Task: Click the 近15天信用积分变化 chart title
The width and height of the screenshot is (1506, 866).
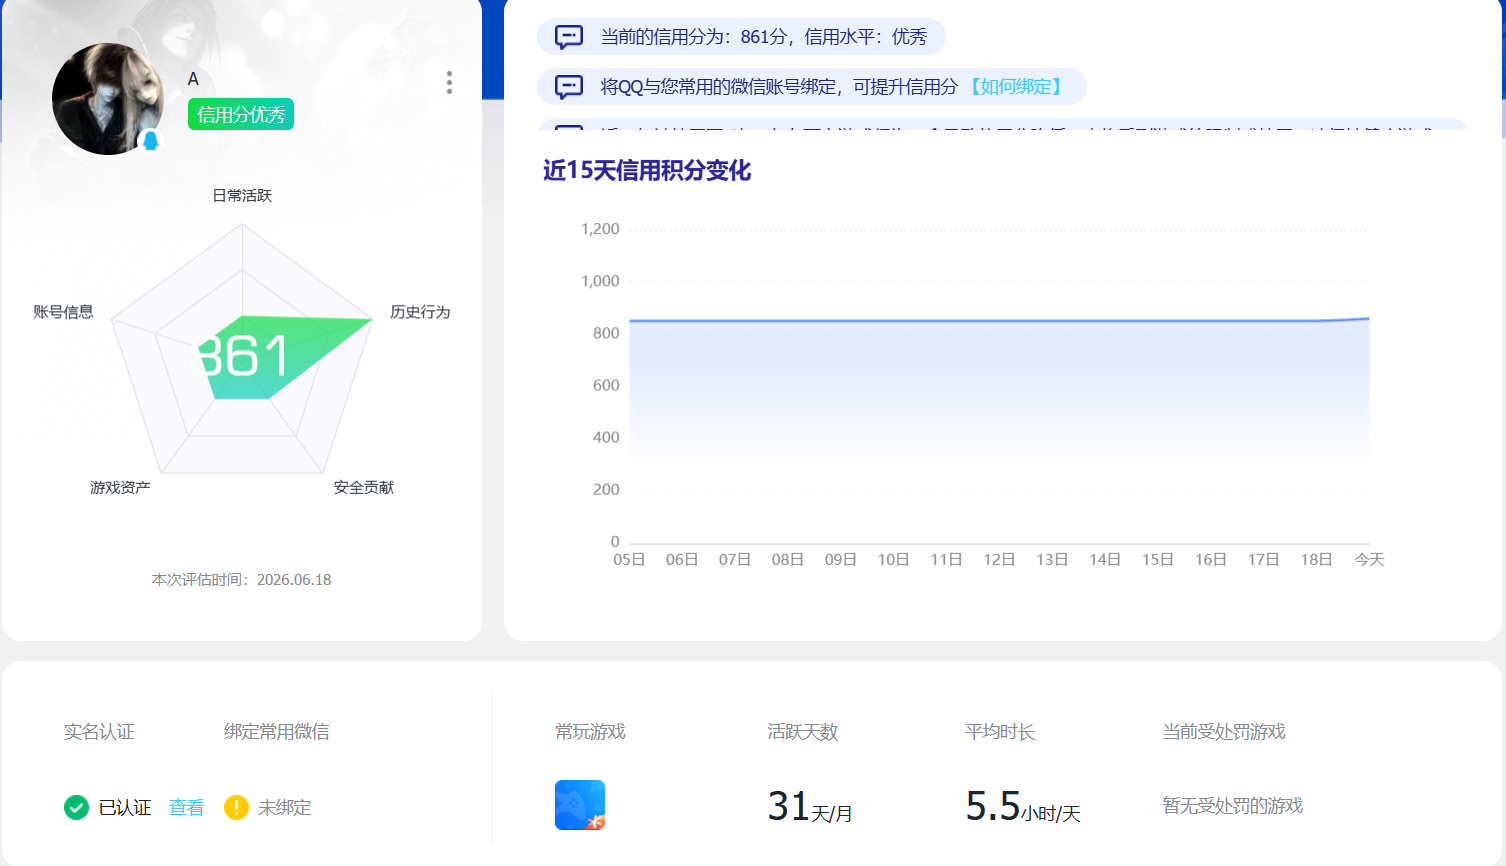Action: pyautogui.click(x=647, y=171)
